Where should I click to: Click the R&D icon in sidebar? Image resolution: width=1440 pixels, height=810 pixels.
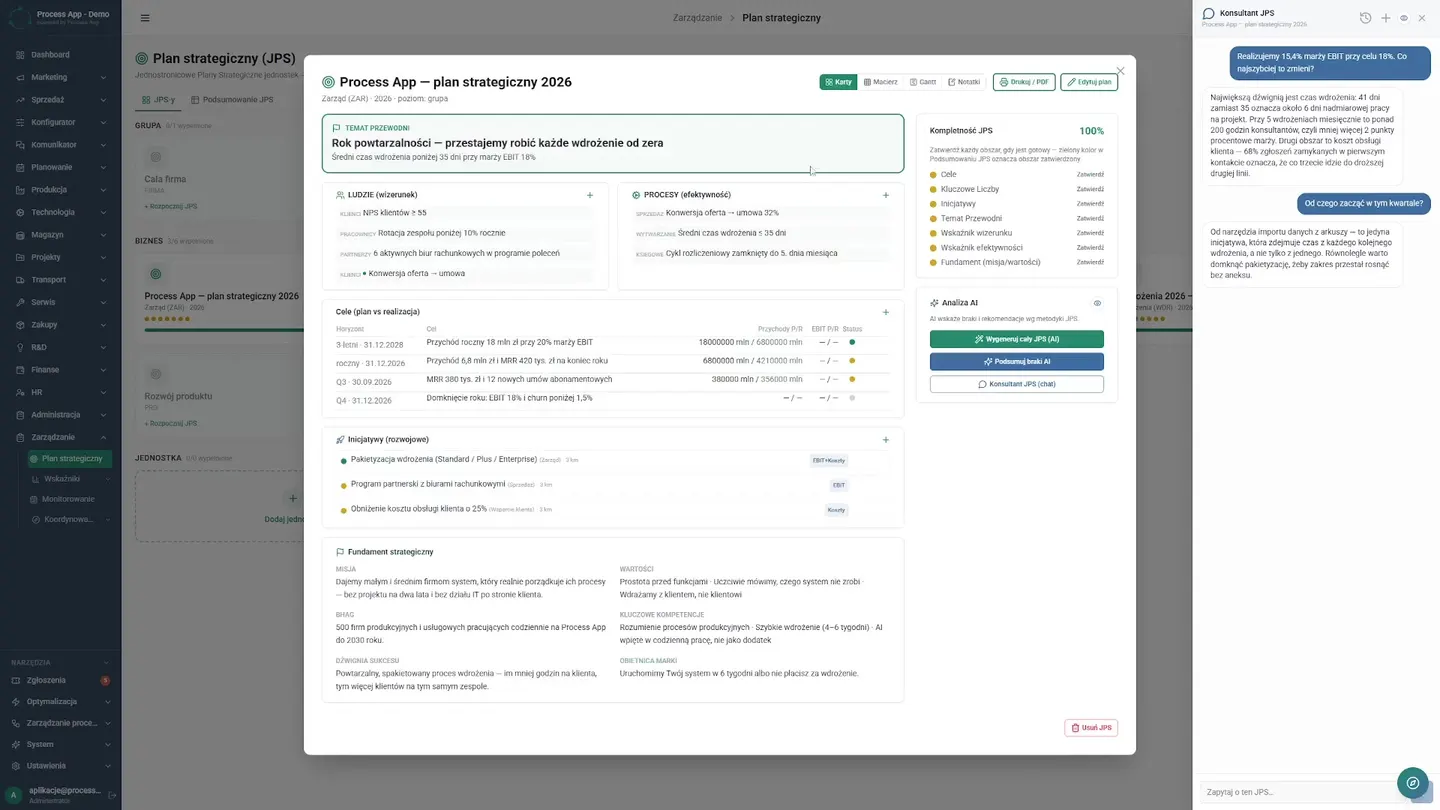coord(20,347)
